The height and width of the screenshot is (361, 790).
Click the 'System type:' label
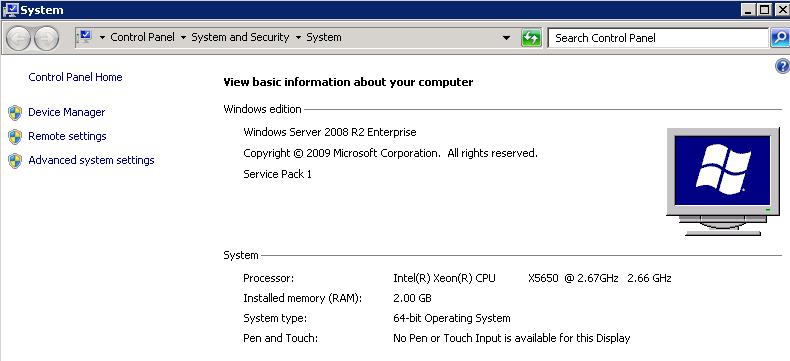pos(275,318)
